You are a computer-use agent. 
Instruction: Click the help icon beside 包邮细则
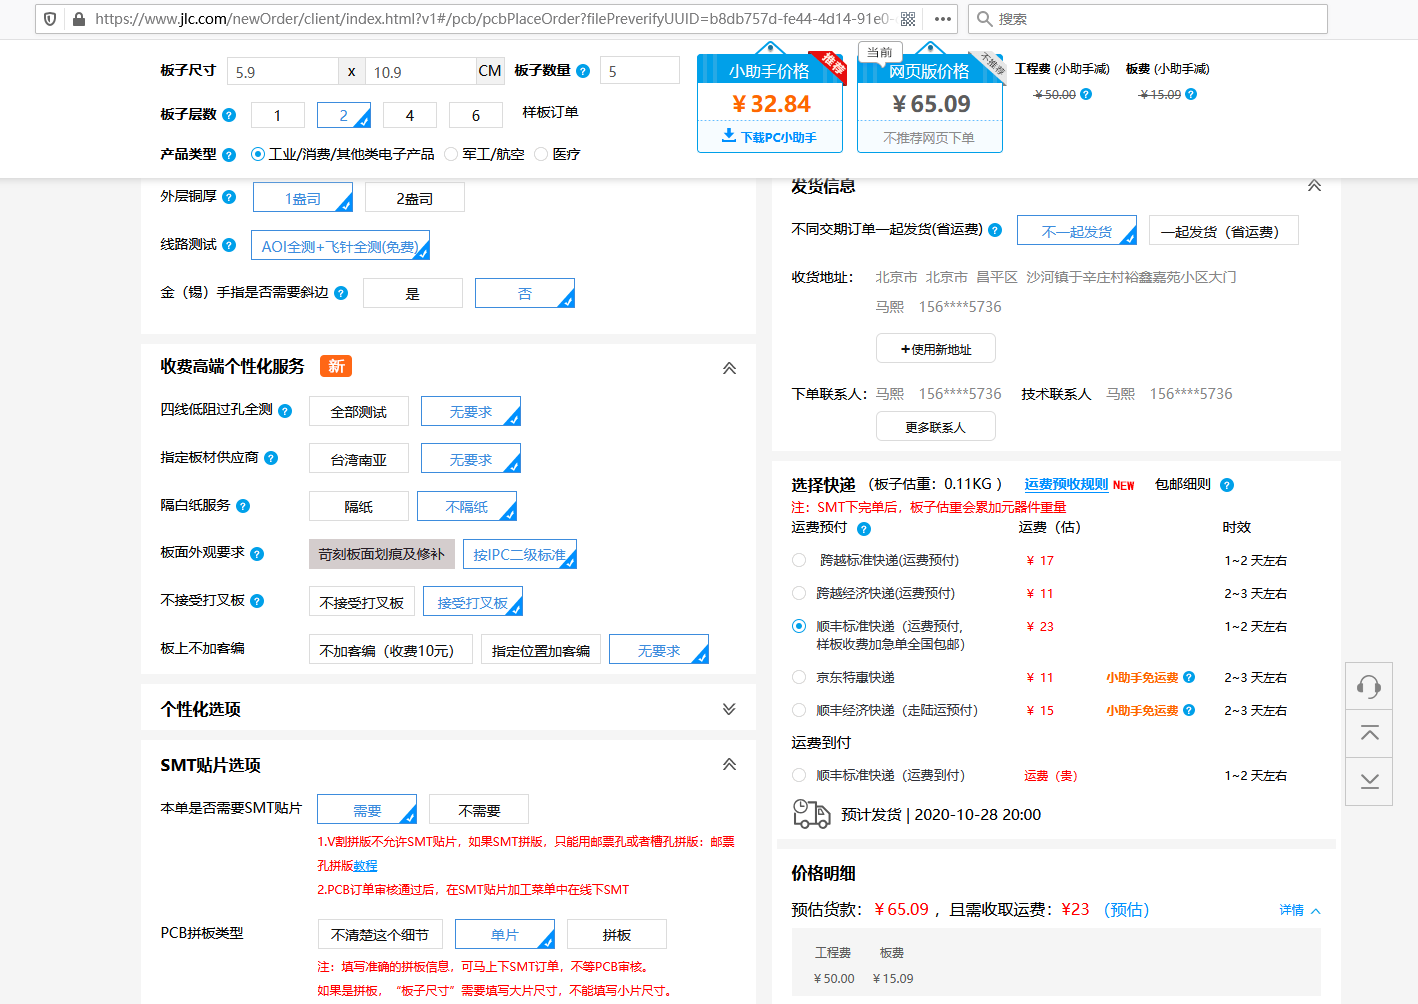pyautogui.click(x=1227, y=484)
